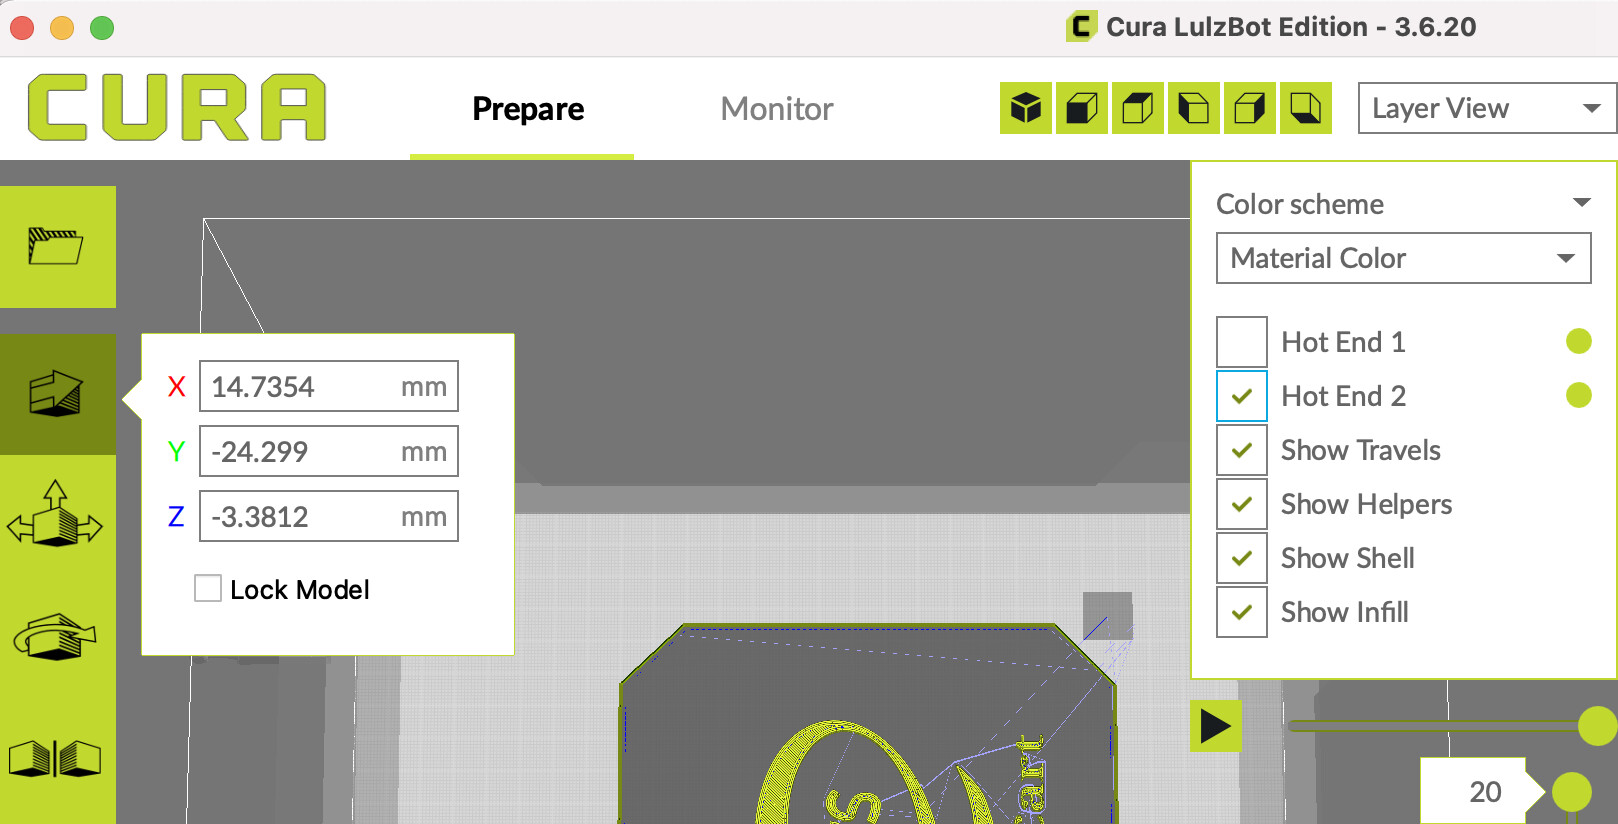Open the Material Color scheme dropdown

click(x=1403, y=258)
